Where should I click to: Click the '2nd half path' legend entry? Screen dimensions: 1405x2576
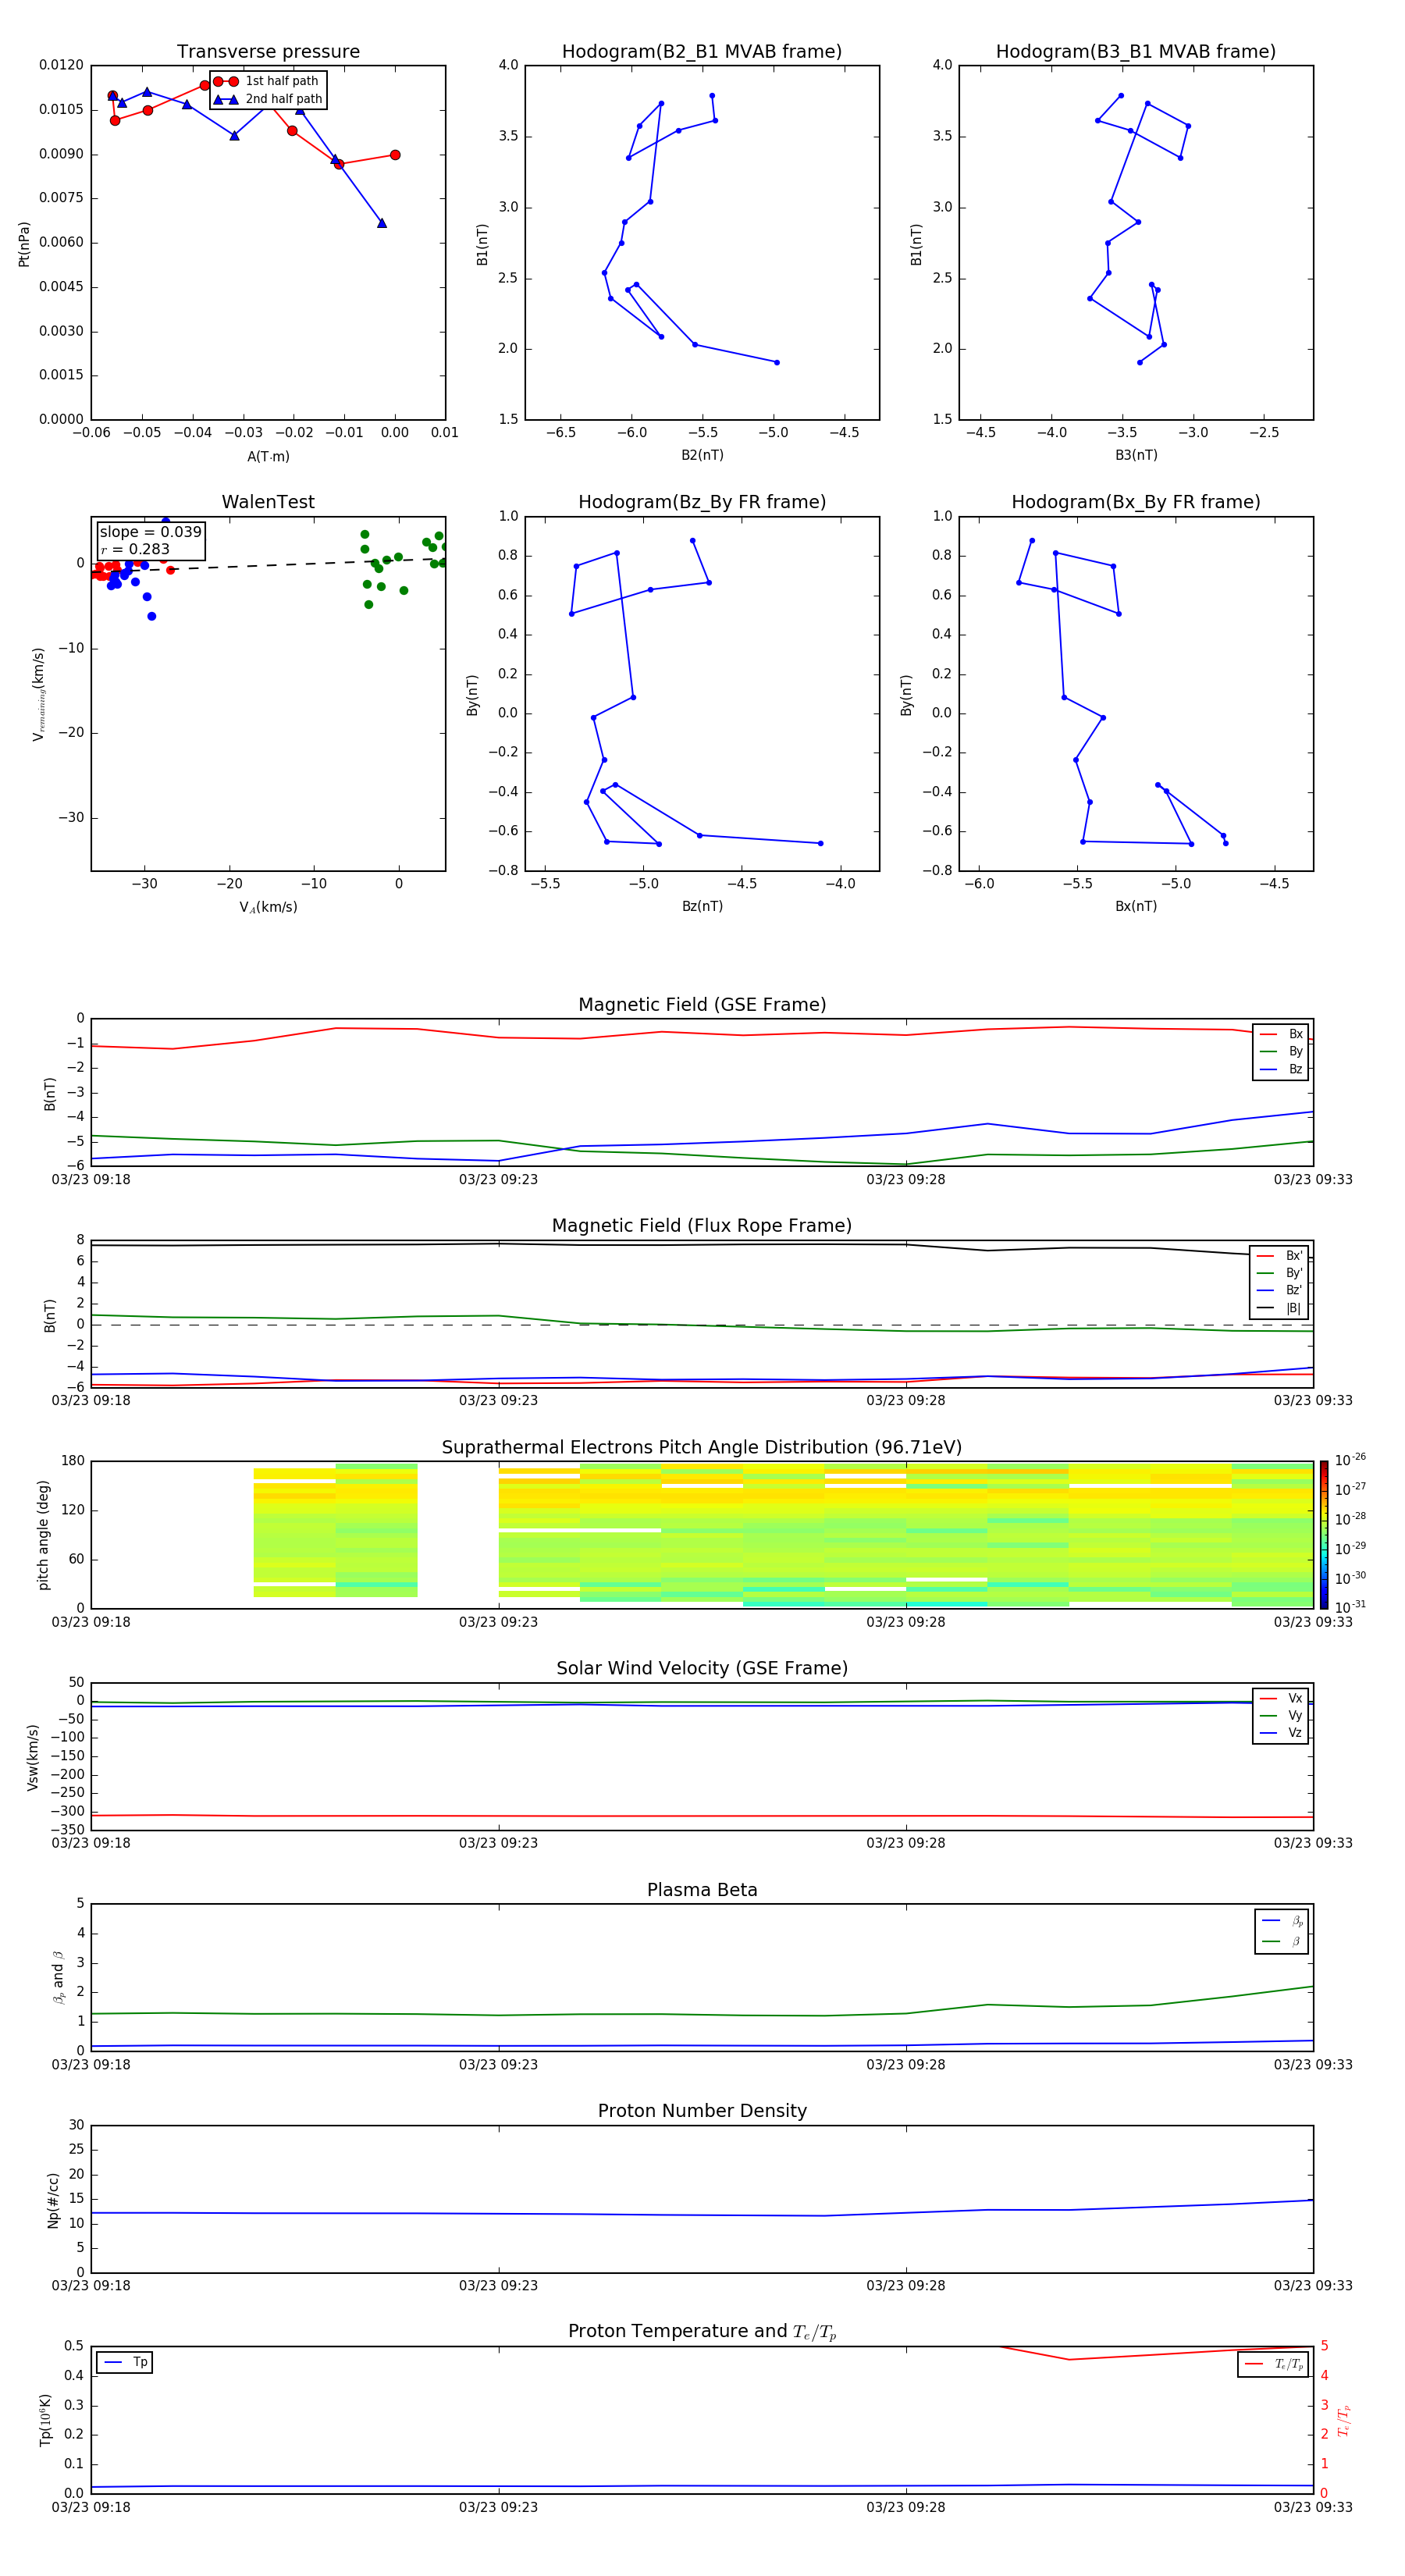click(268, 99)
